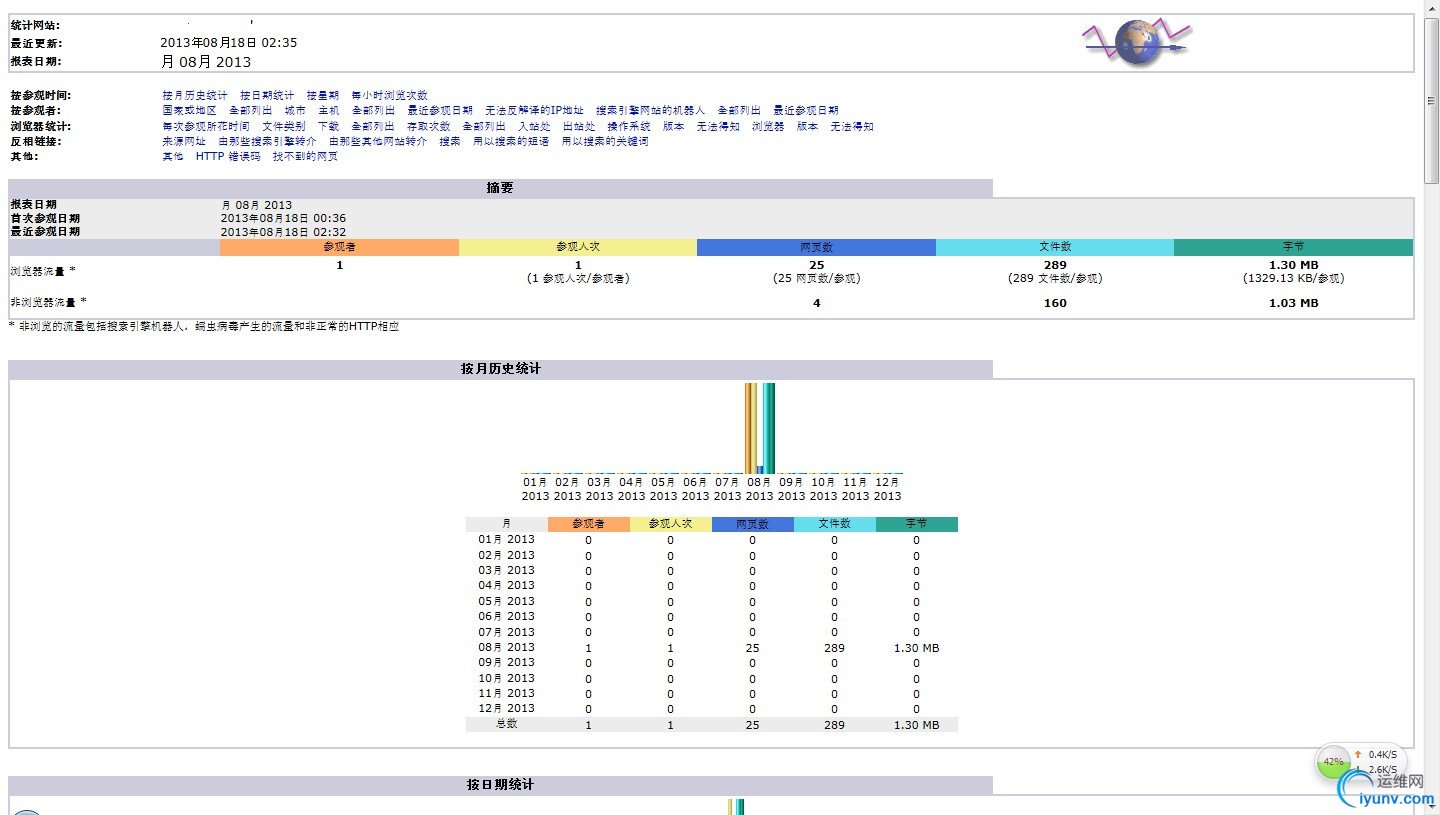Screen dimensions: 1440x815
Task: Click yellow 参观人次 header in summary table
Action: 578,247
